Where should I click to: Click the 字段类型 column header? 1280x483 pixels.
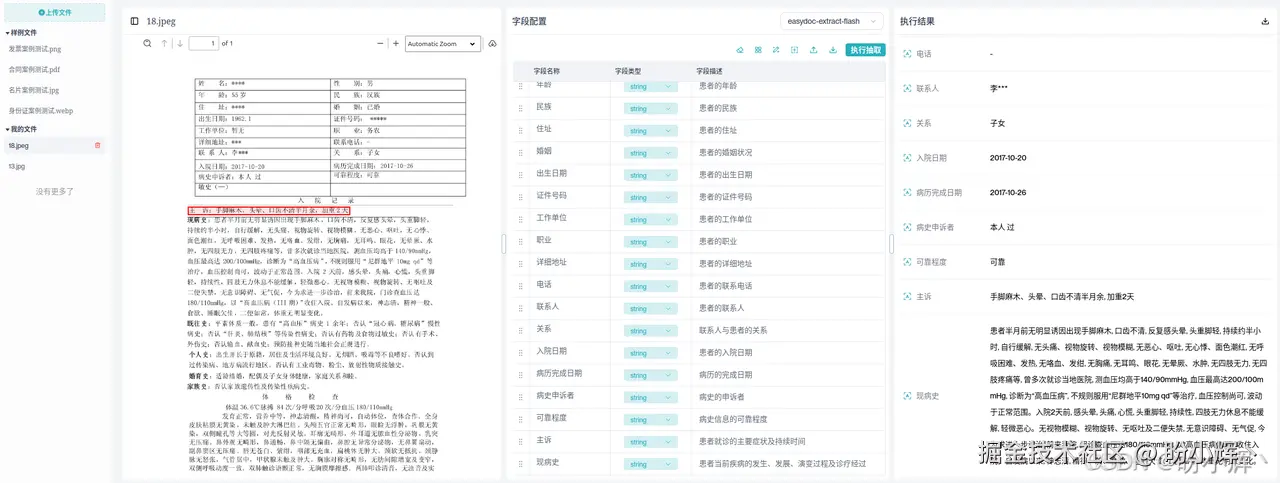(x=628, y=71)
